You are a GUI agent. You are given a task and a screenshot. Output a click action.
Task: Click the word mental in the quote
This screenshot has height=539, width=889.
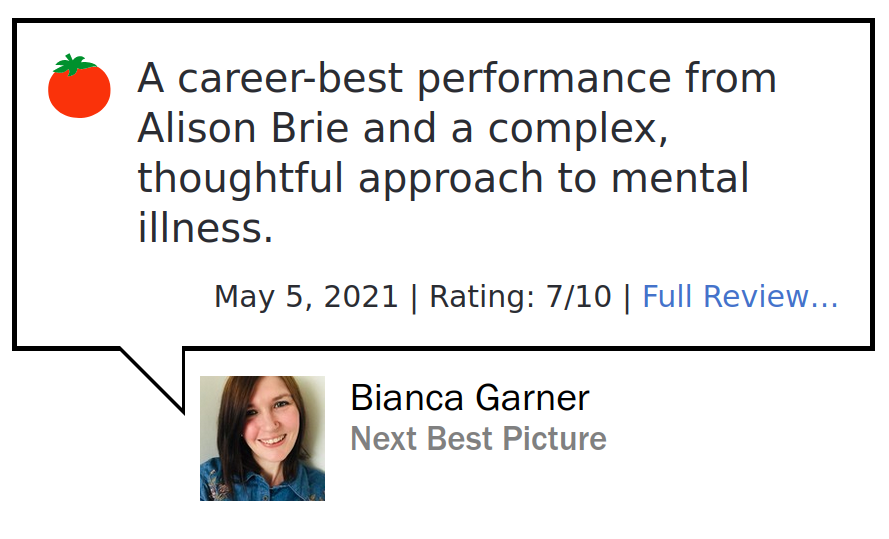click(x=680, y=178)
